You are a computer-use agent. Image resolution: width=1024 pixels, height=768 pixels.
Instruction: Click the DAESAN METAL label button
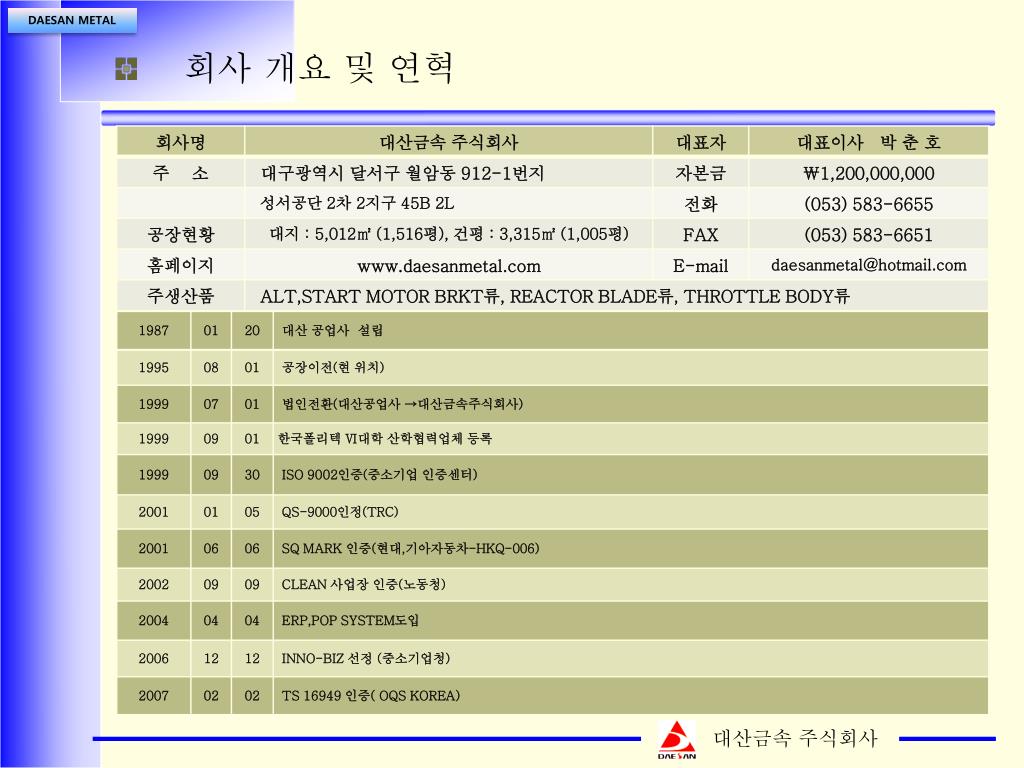72,20
